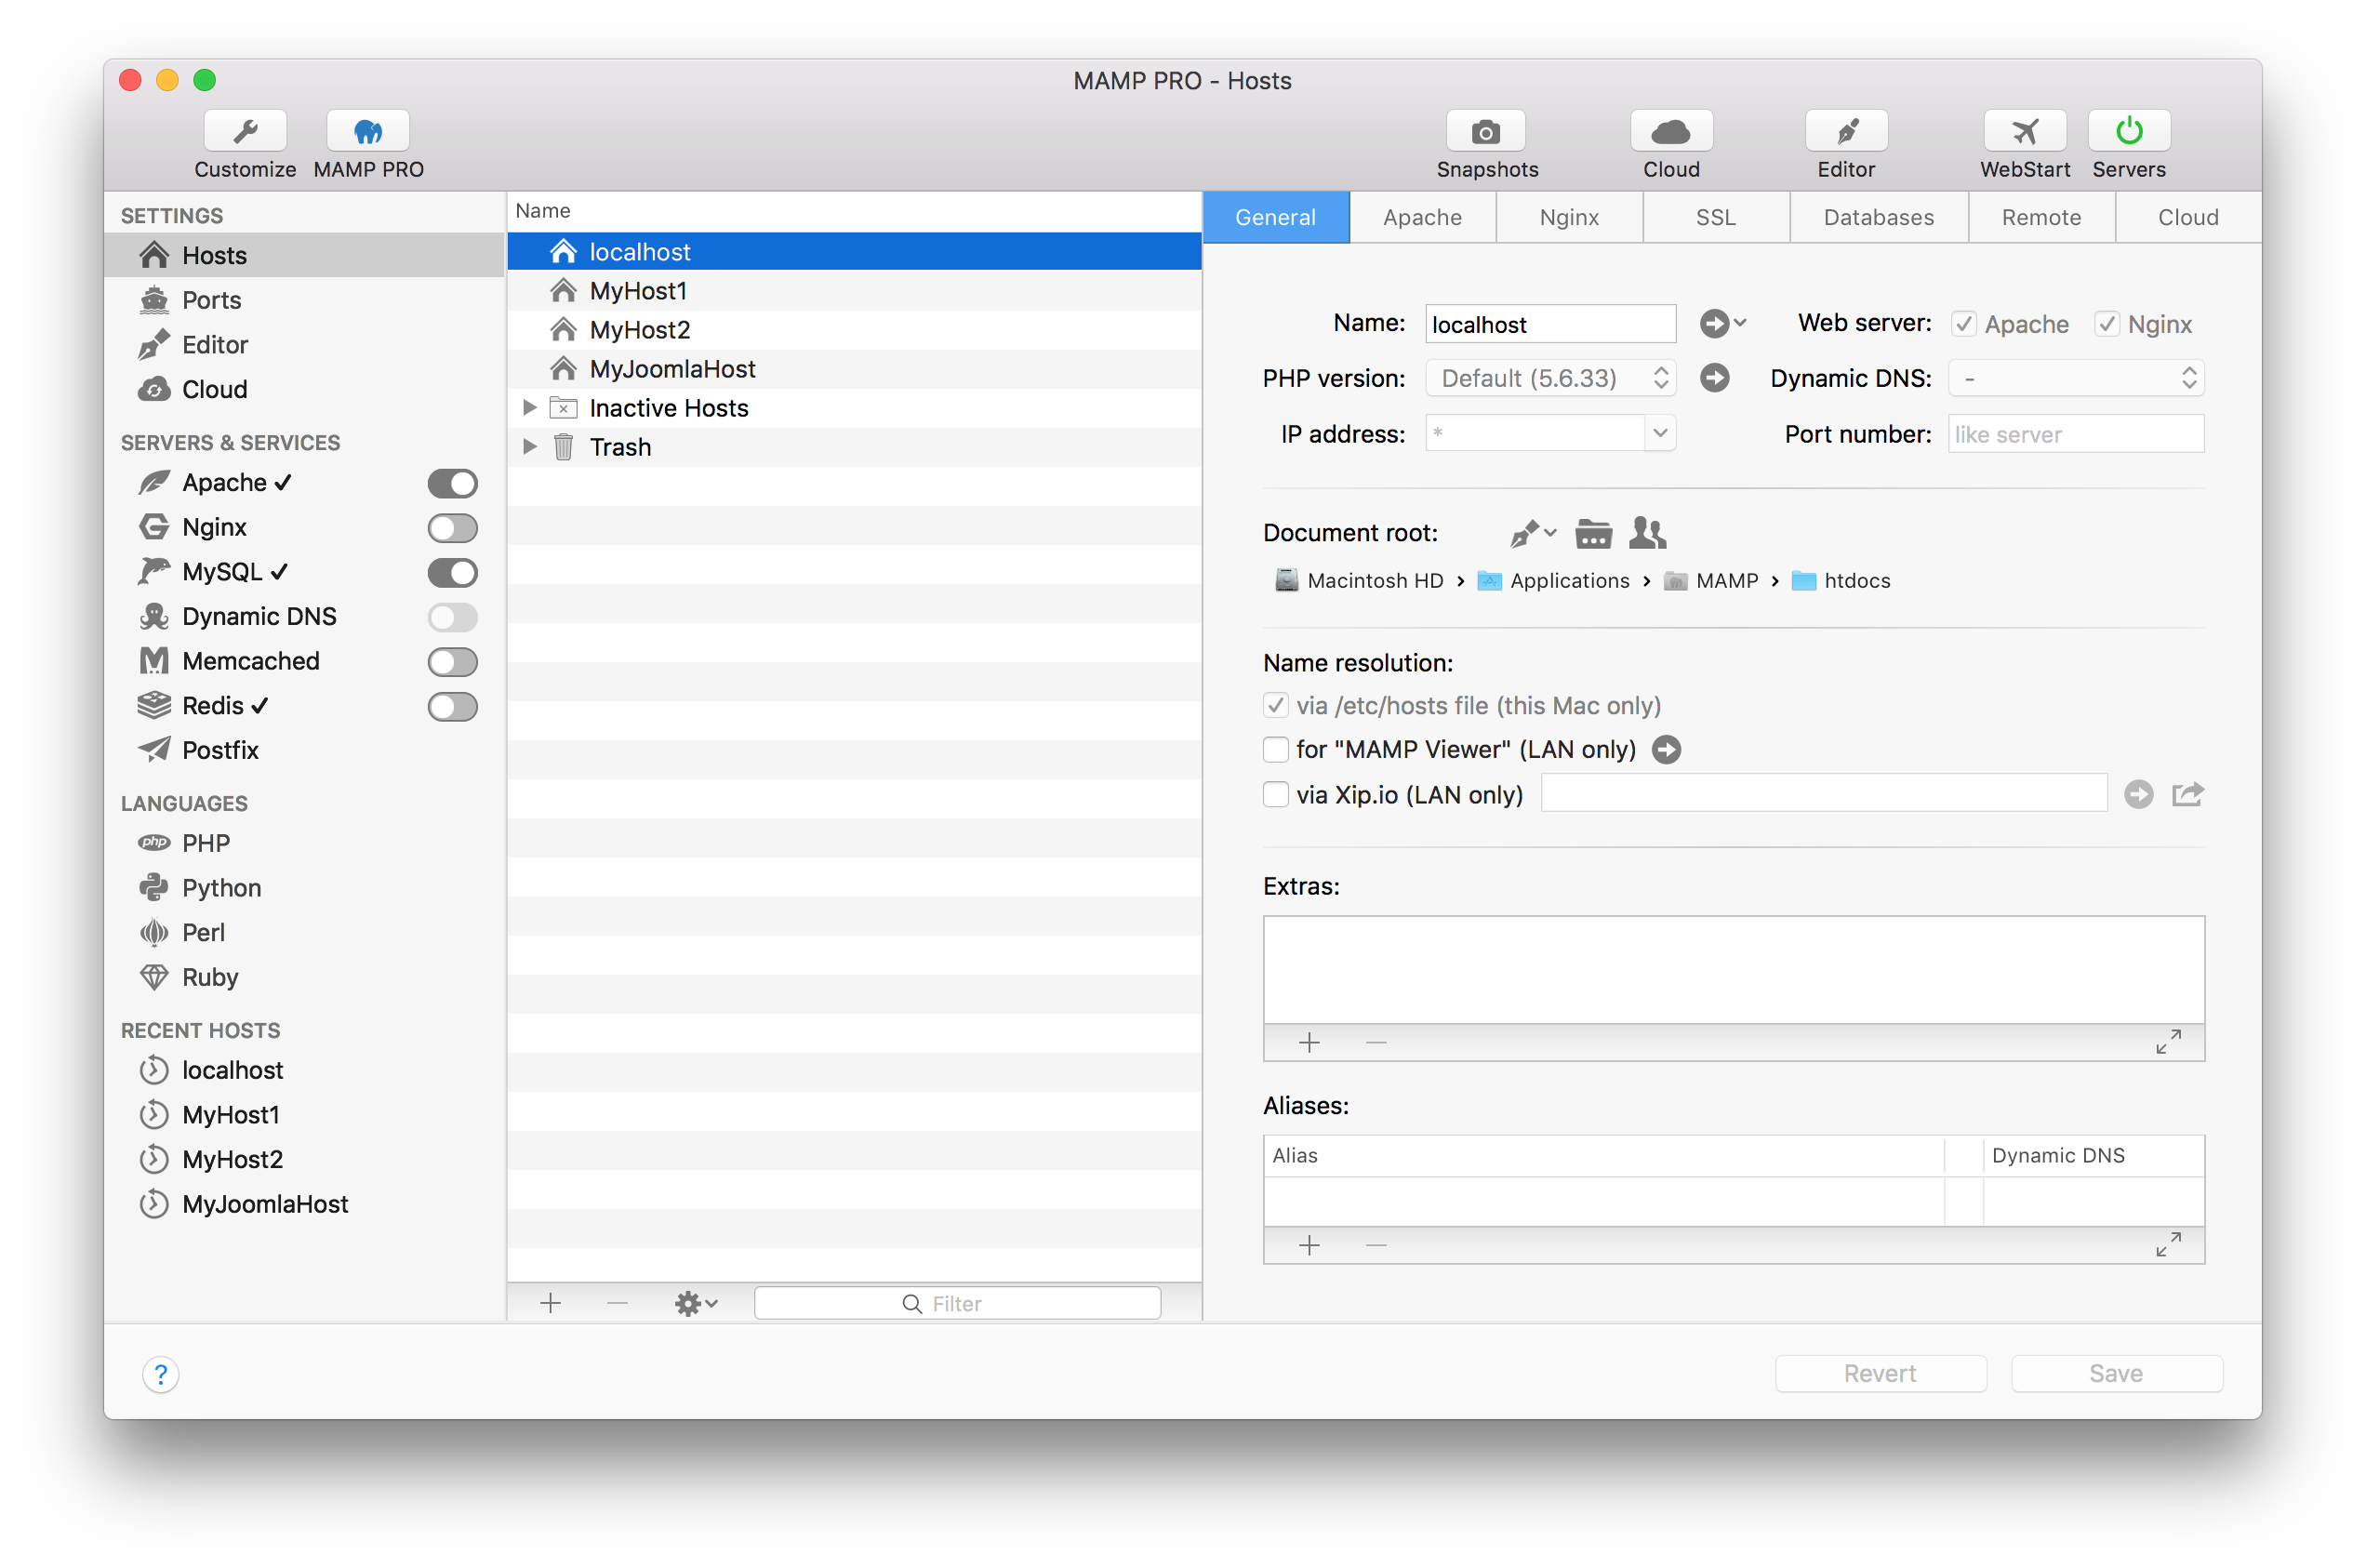The image size is (2366, 1568).
Task: Open the IP address combo box arrow
Action: point(1659,433)
